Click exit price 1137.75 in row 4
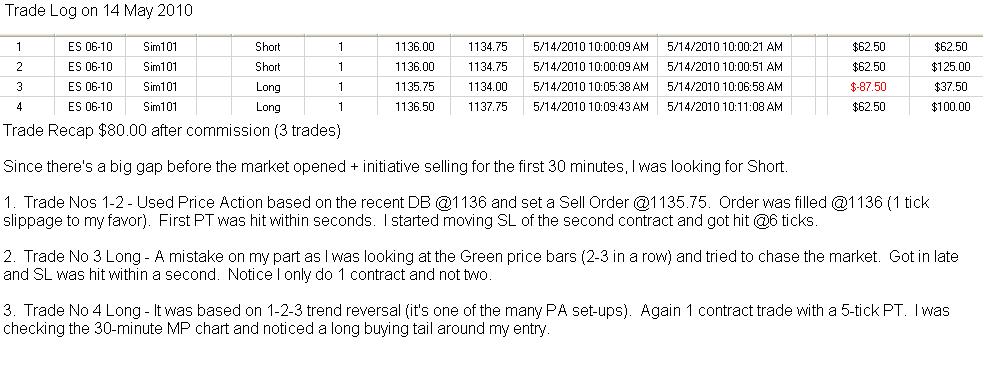This screenshot has width=984, height=365. coord(487,107)
